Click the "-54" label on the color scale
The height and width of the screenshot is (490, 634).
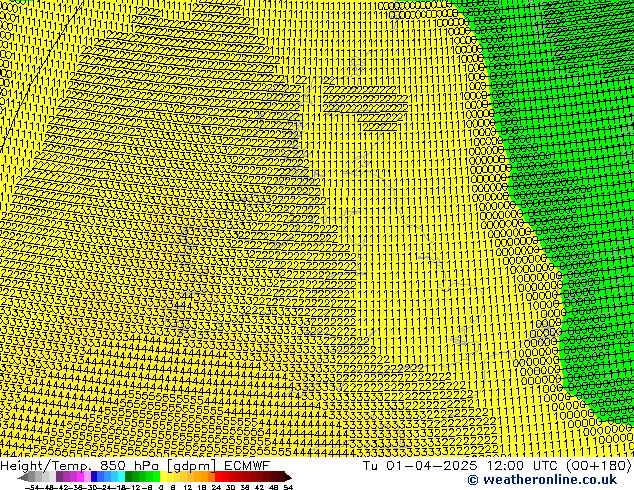pyautogui.click(x=32, y=487)
